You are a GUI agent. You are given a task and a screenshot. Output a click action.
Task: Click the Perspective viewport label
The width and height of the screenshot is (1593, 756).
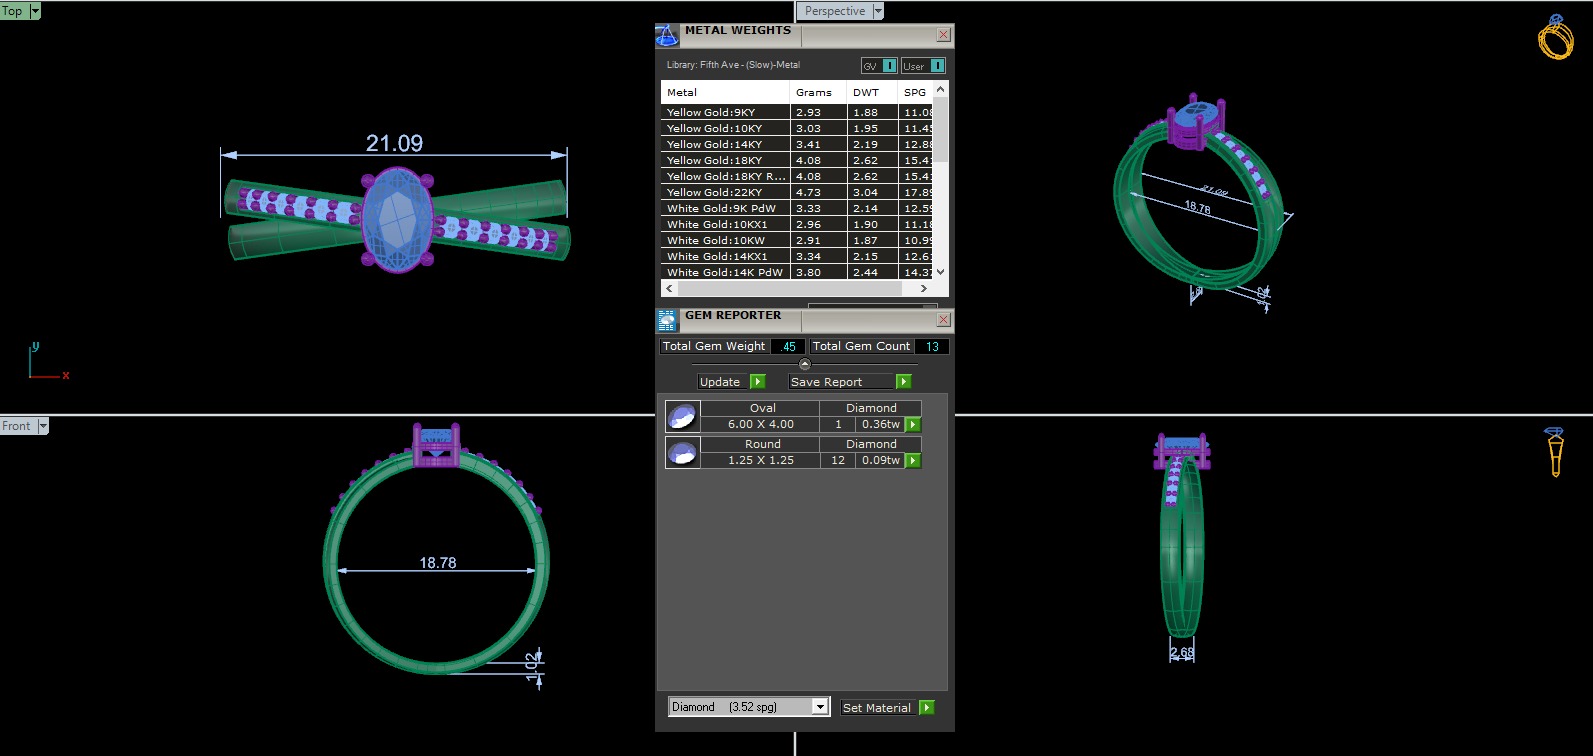[835, 11]
